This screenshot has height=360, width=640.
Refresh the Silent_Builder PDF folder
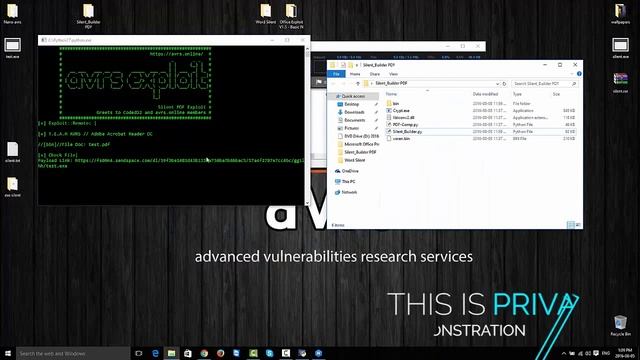click(x=504, y=84)
